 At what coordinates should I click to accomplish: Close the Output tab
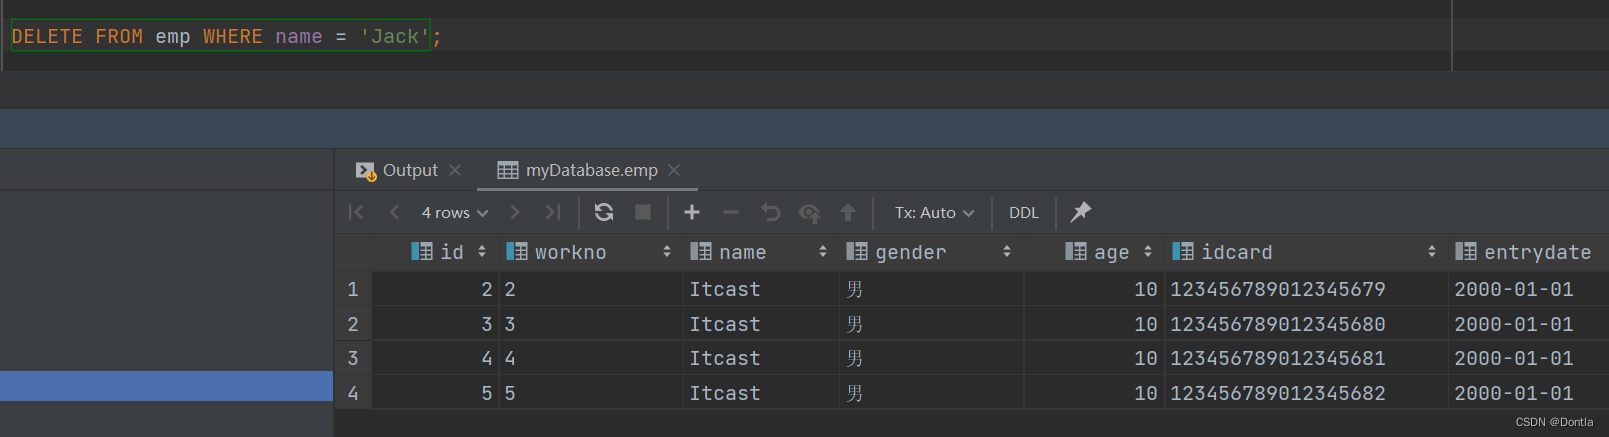click(x=455, y=170)
